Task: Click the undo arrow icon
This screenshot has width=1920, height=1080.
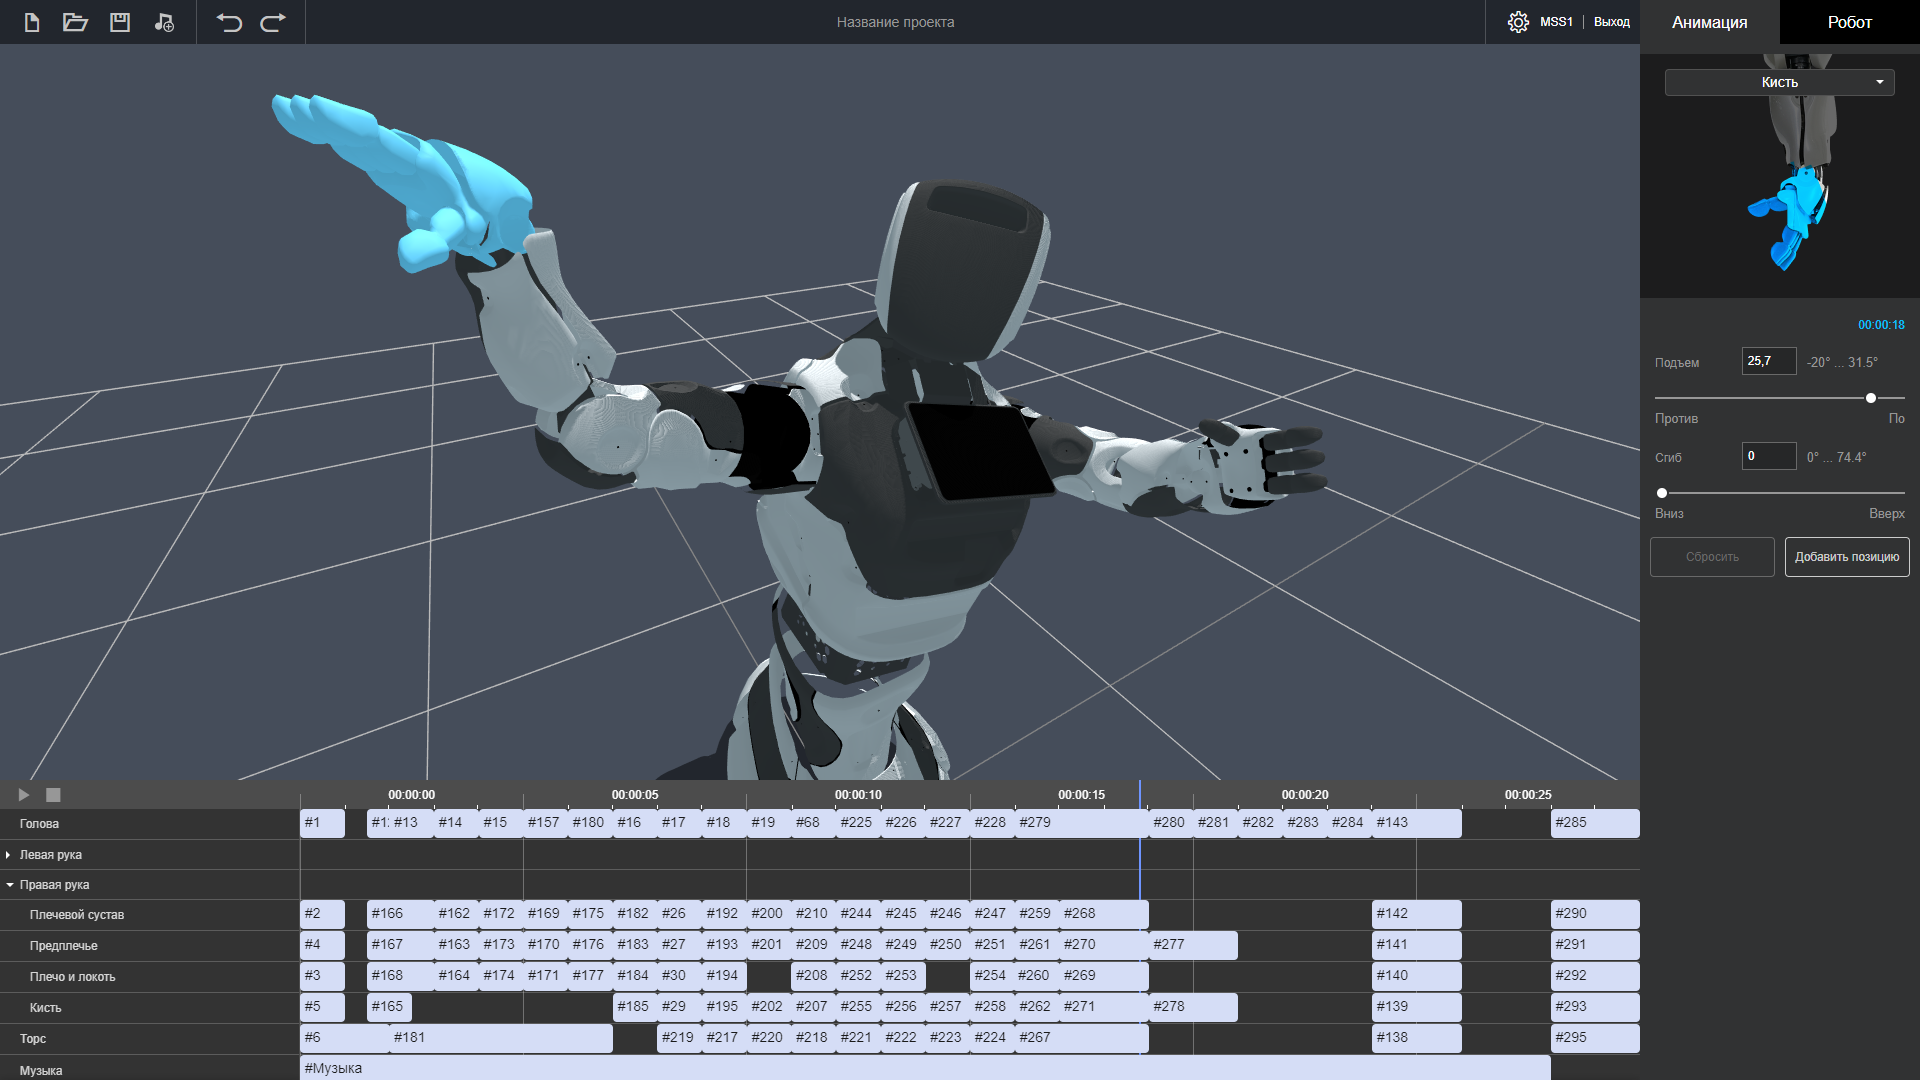Action: click(x=230, y=22)
